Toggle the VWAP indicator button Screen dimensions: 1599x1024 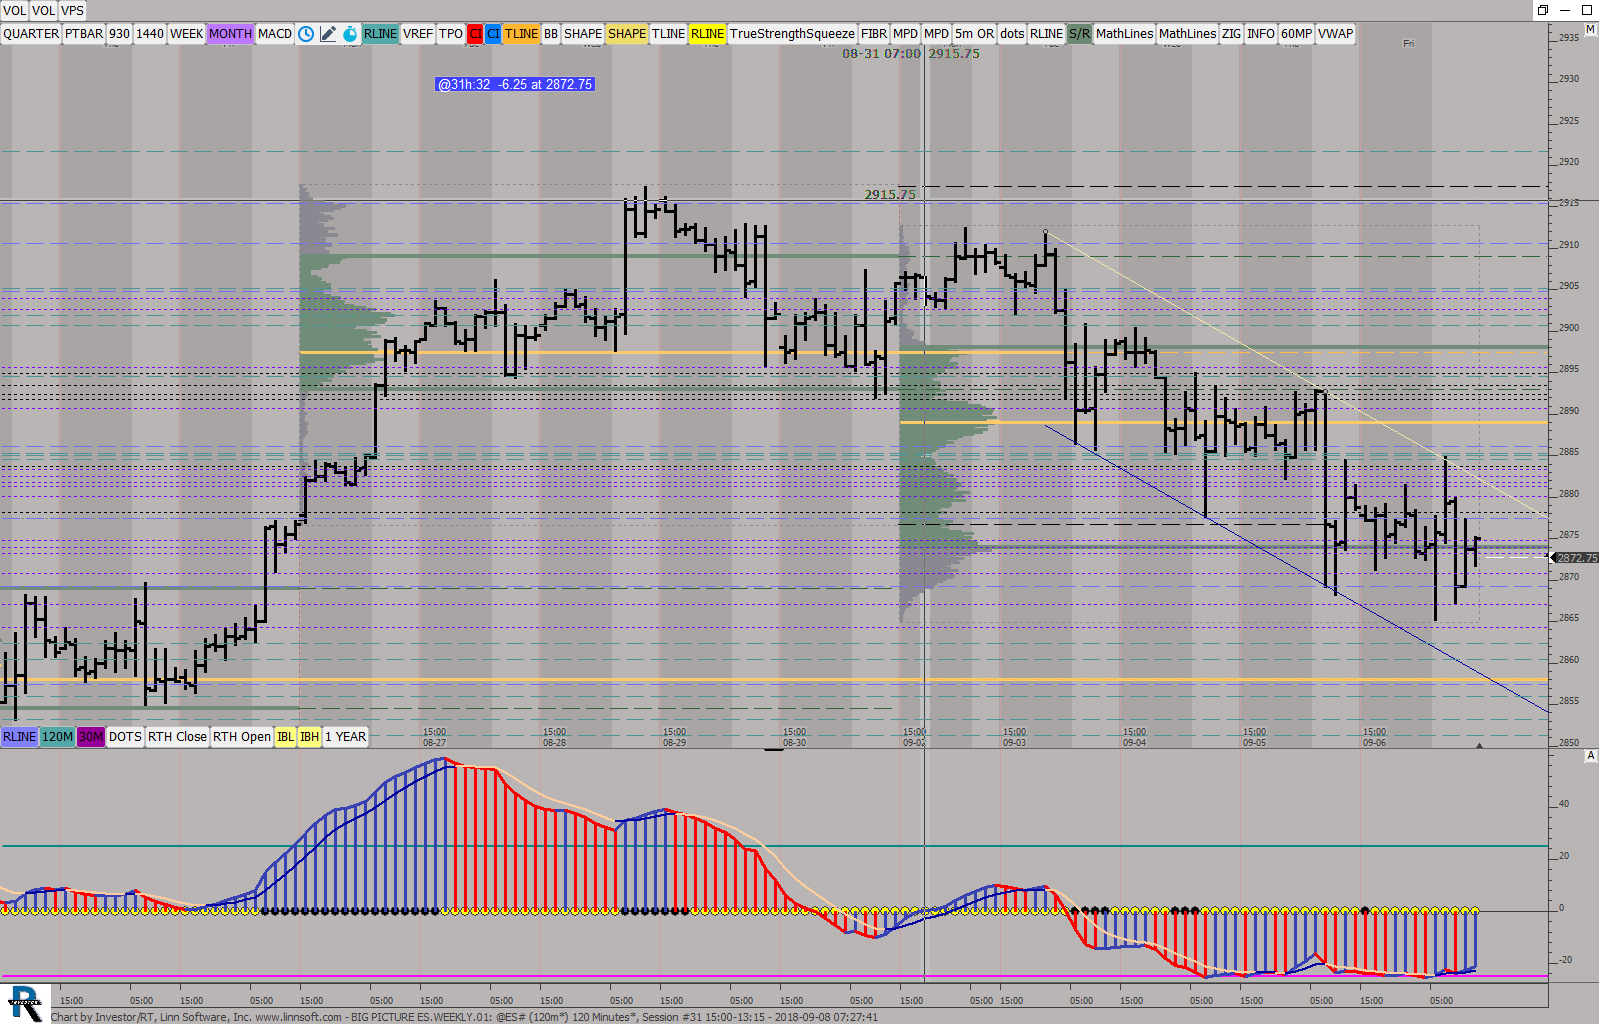pos(1335,34)
